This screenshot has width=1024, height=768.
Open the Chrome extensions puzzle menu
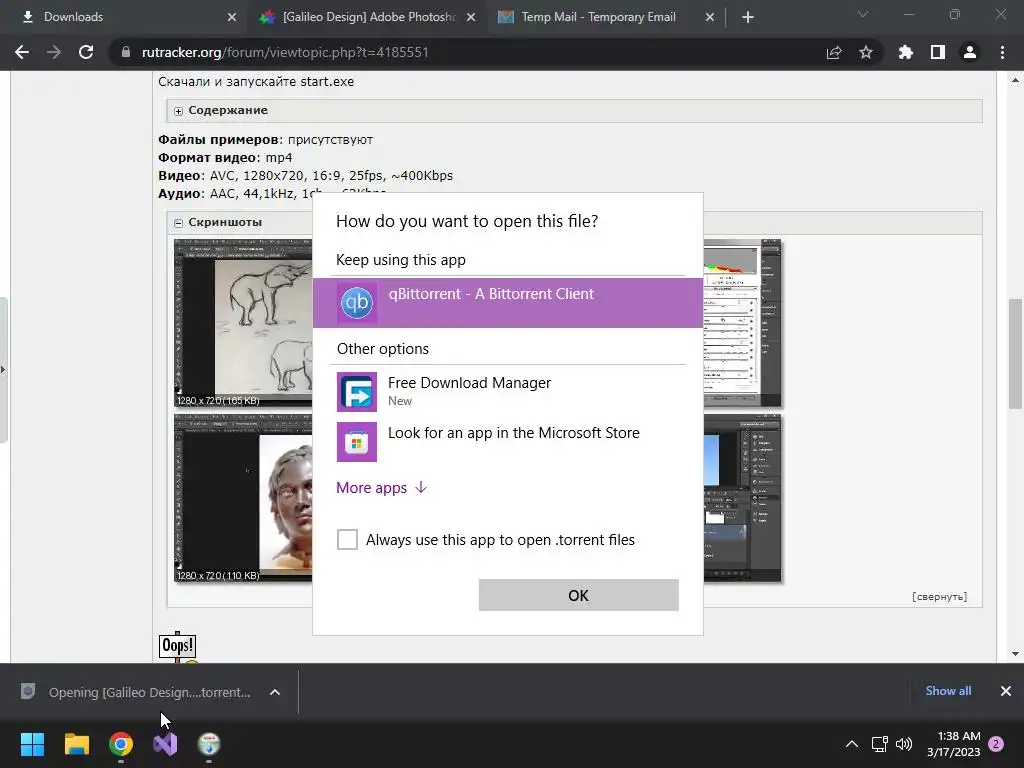coord(905,52)
